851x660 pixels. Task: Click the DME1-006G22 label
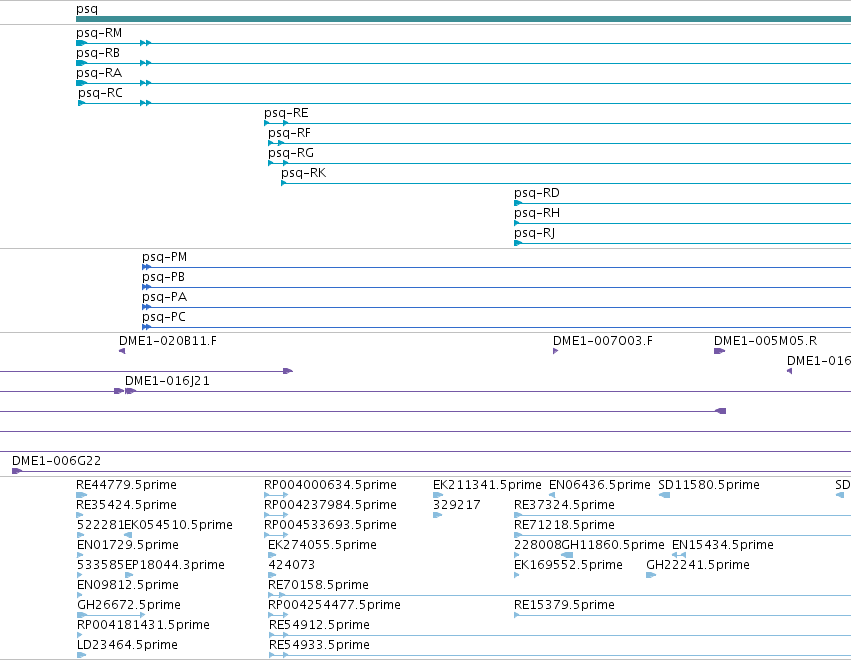pos(56,461)
